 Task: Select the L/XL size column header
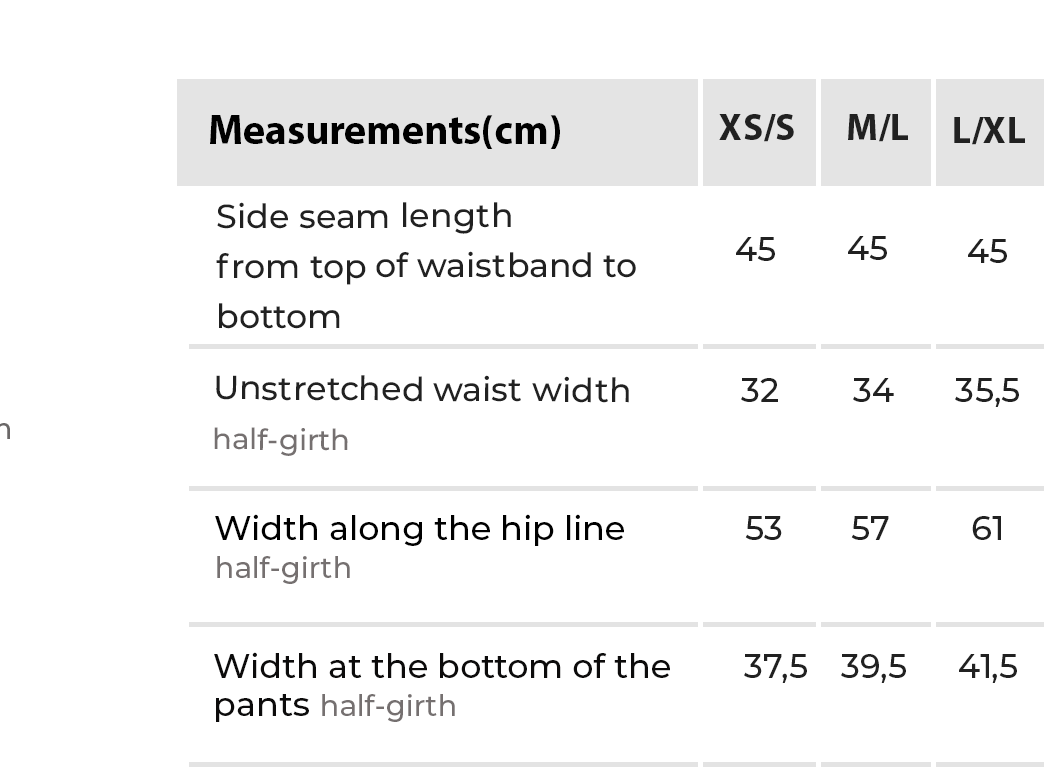[x=988, y=131]
